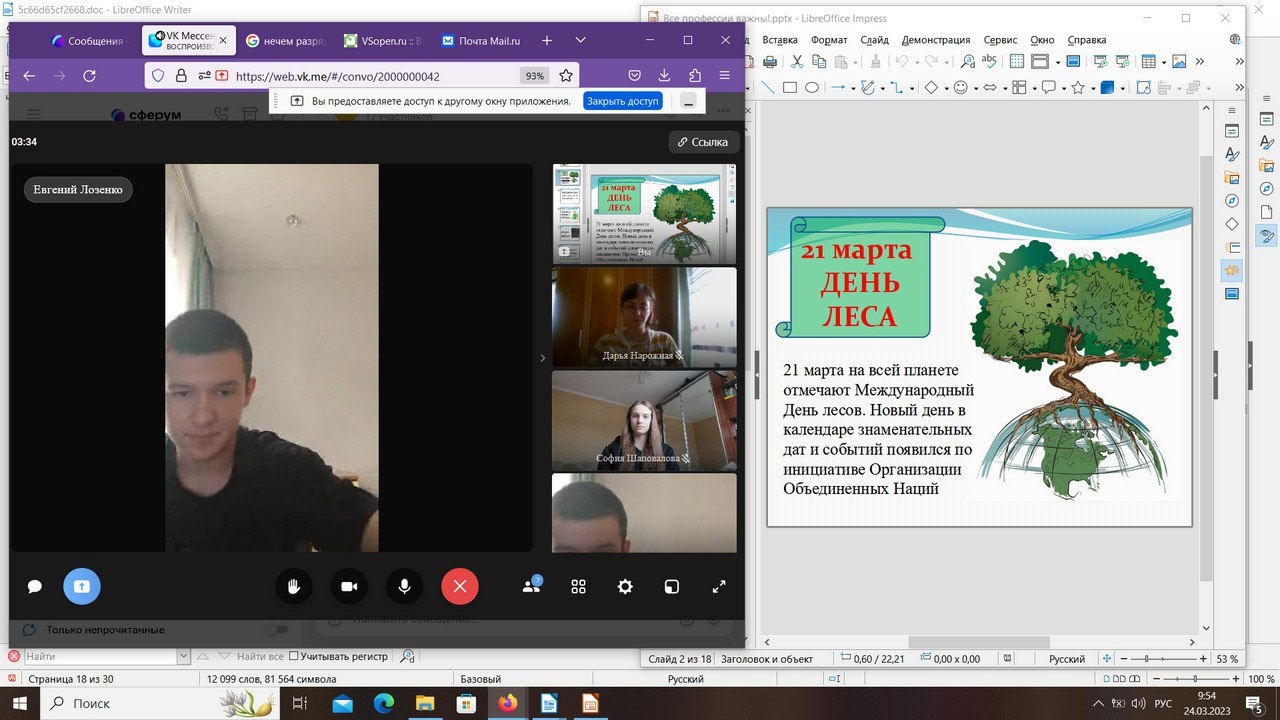Insert image icon in Impress toolbar
Viewport: 1280px width, 720px height.
[x=1179, y=61]
